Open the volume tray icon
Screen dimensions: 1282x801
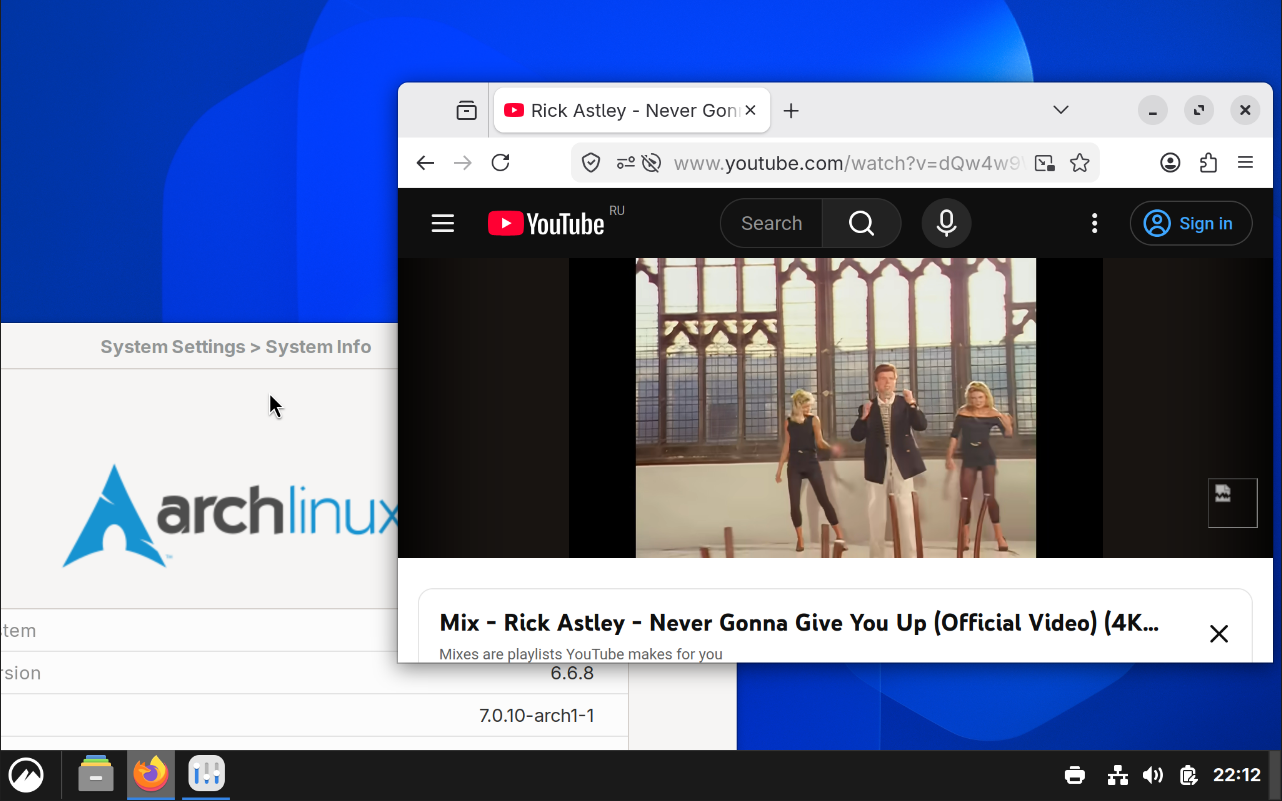pyautogui.click(x=1153, y=775)
